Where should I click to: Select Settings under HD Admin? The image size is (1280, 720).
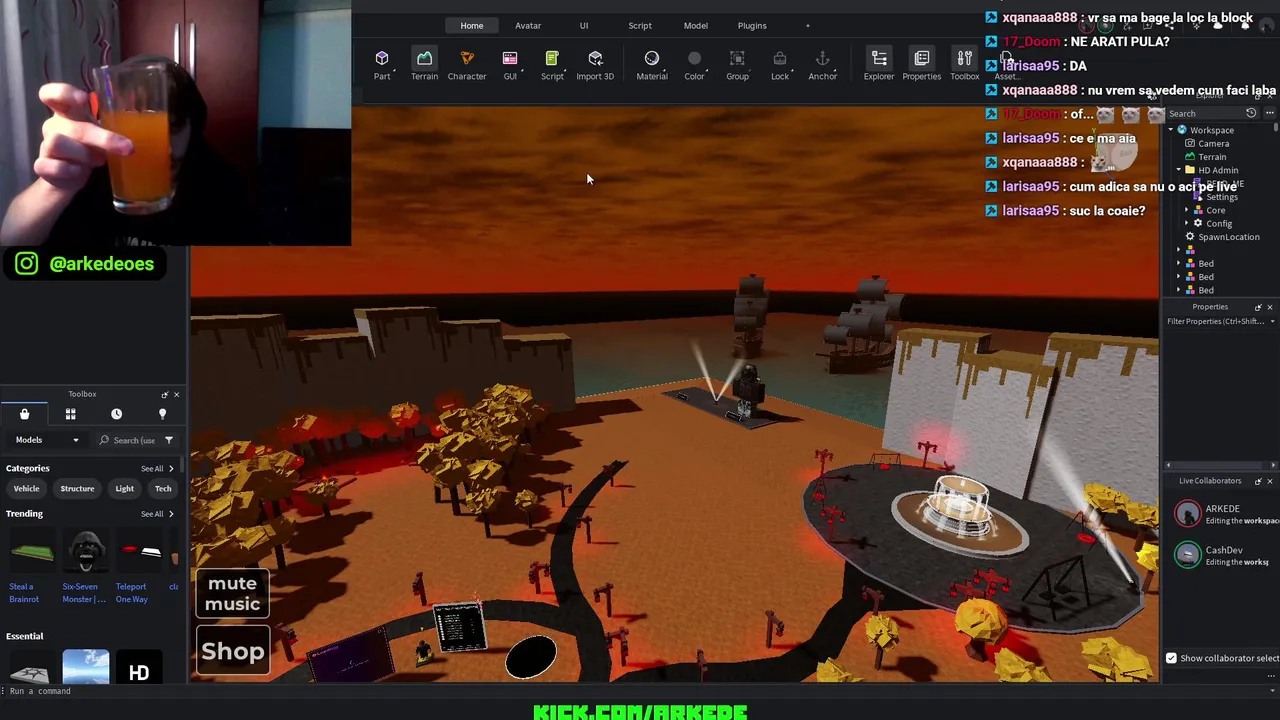(1221, 197)
